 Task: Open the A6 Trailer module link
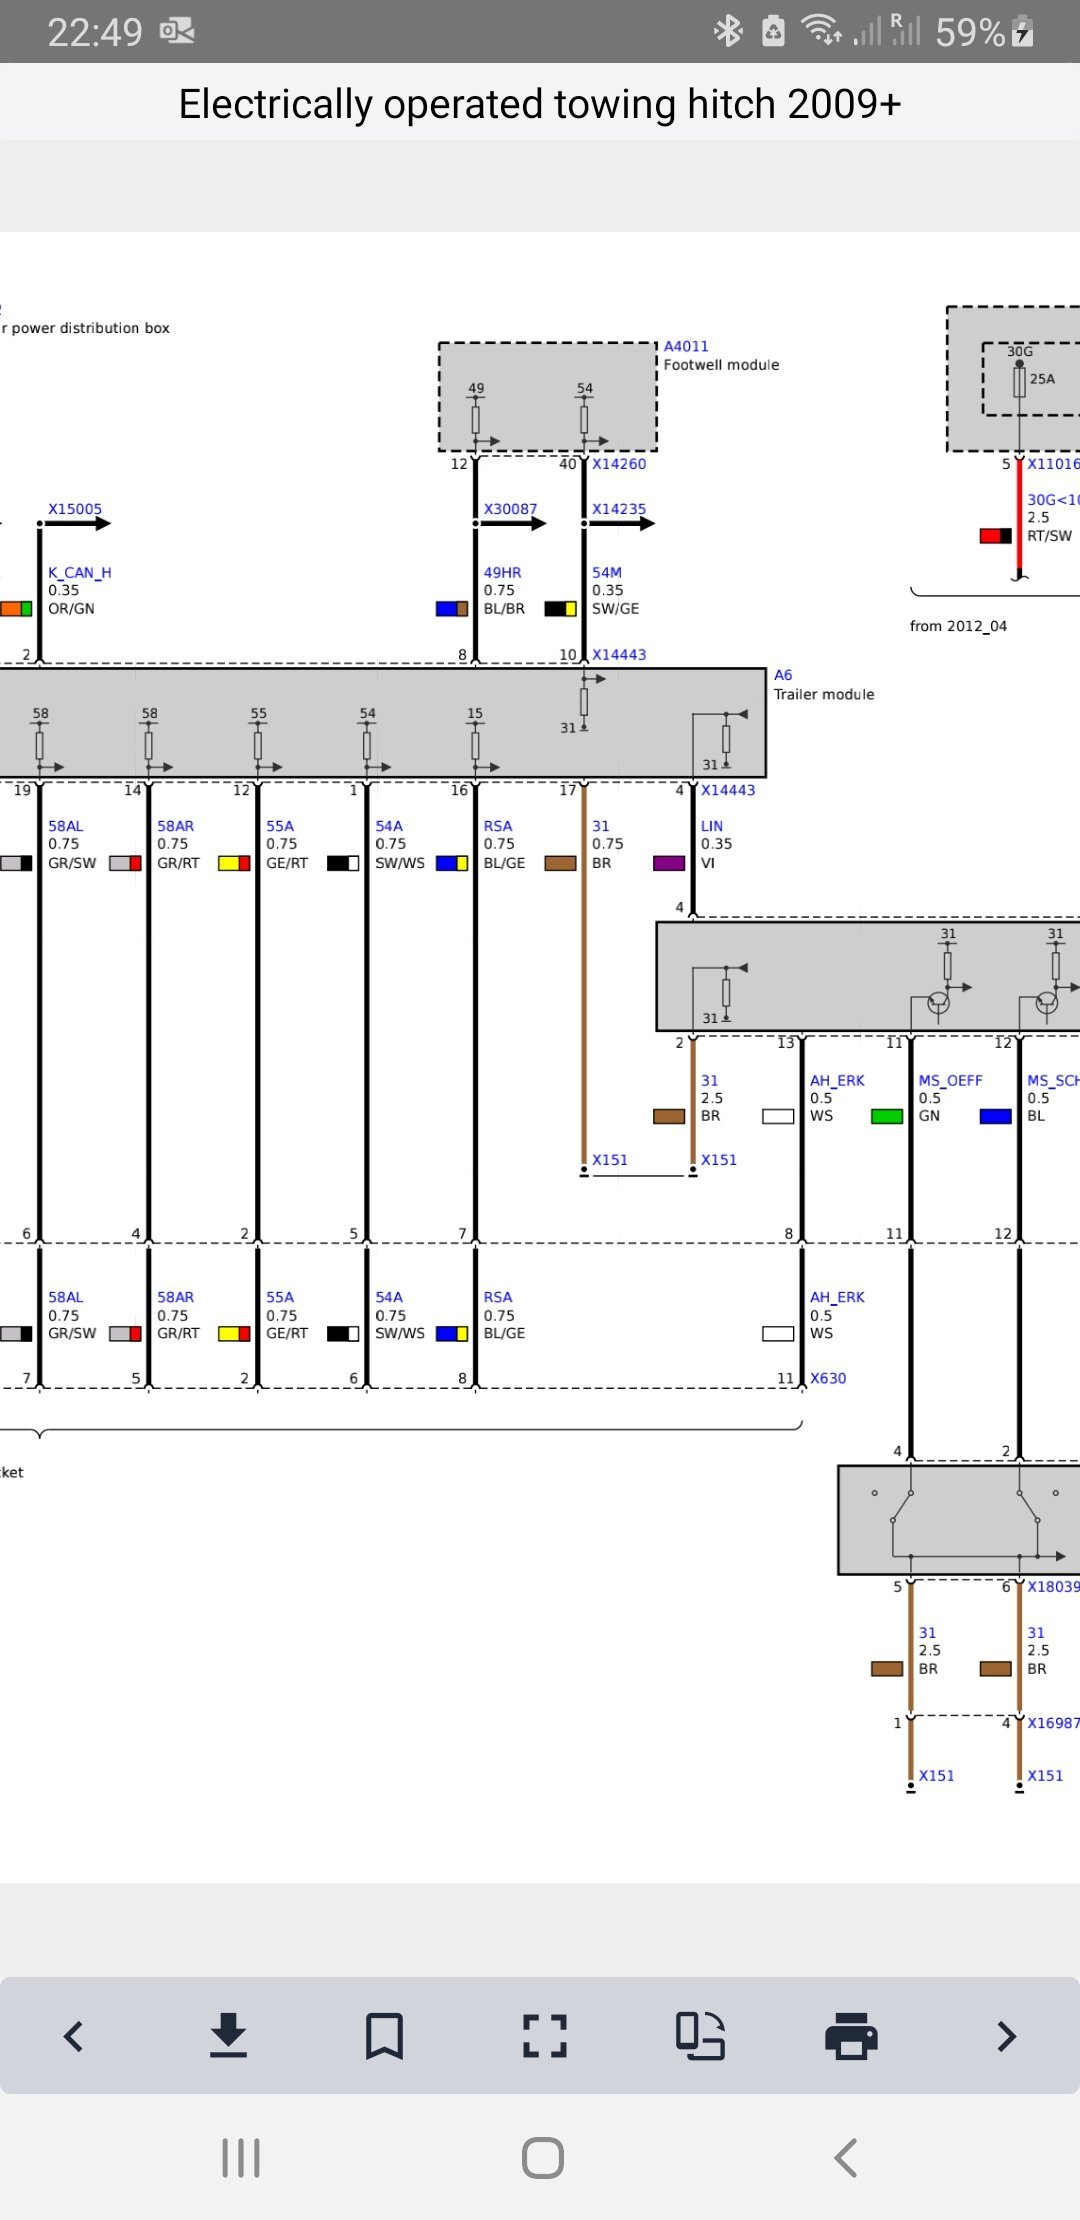click(783, 675)
